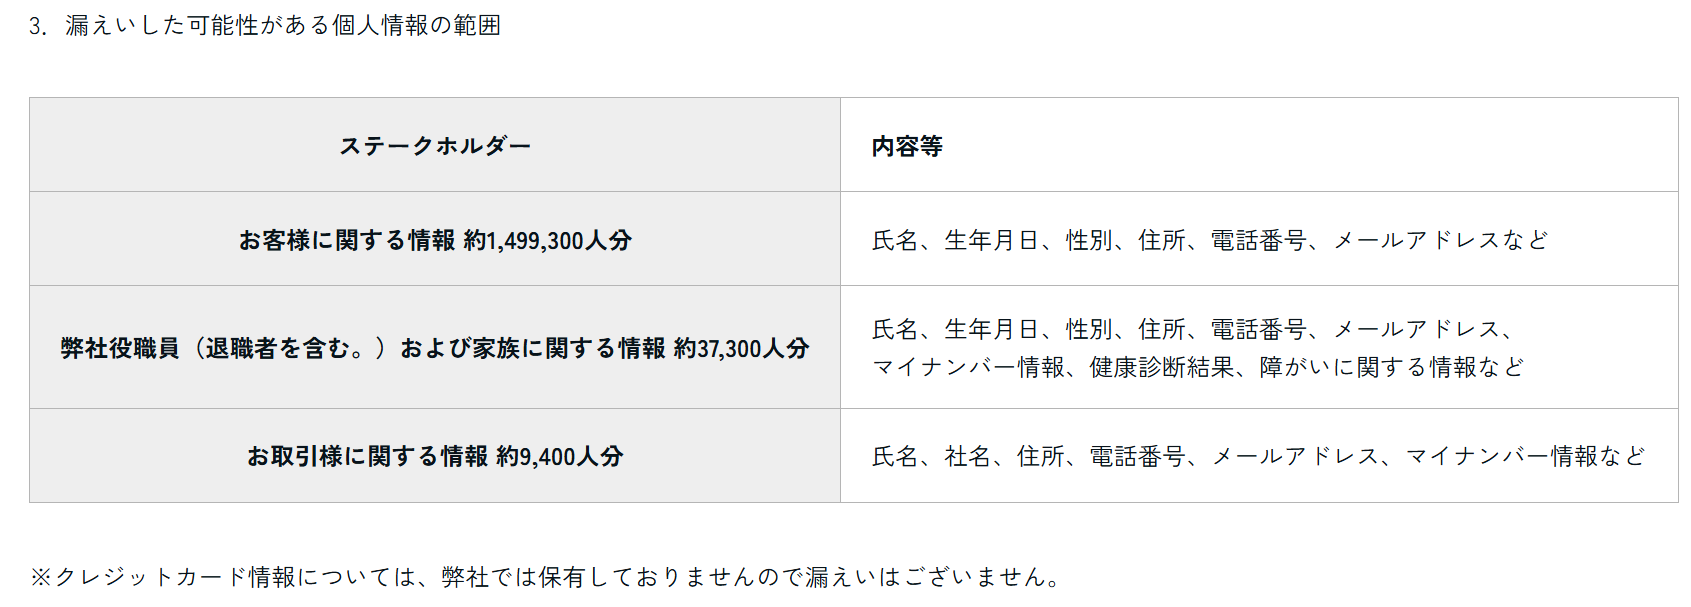Select the お客様に関する情報 row label
This screenshot has height=607, width=1691.
pyautogui.click(x=346, y=240)
